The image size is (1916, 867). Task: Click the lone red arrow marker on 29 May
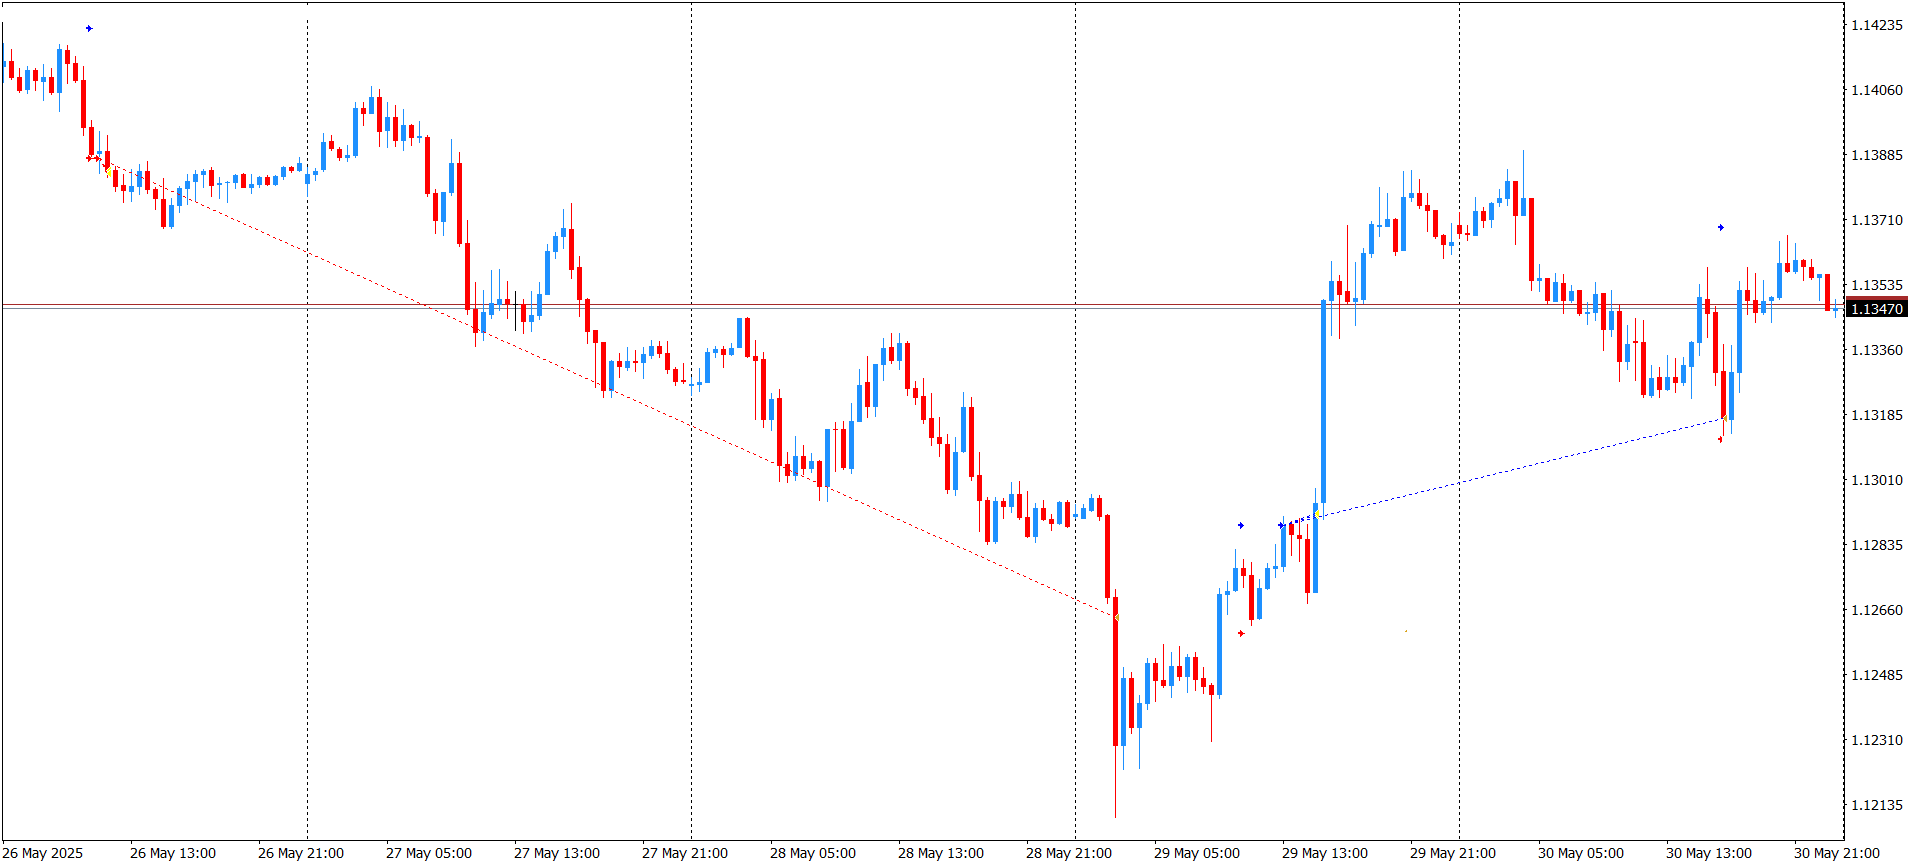(1241, 633)
